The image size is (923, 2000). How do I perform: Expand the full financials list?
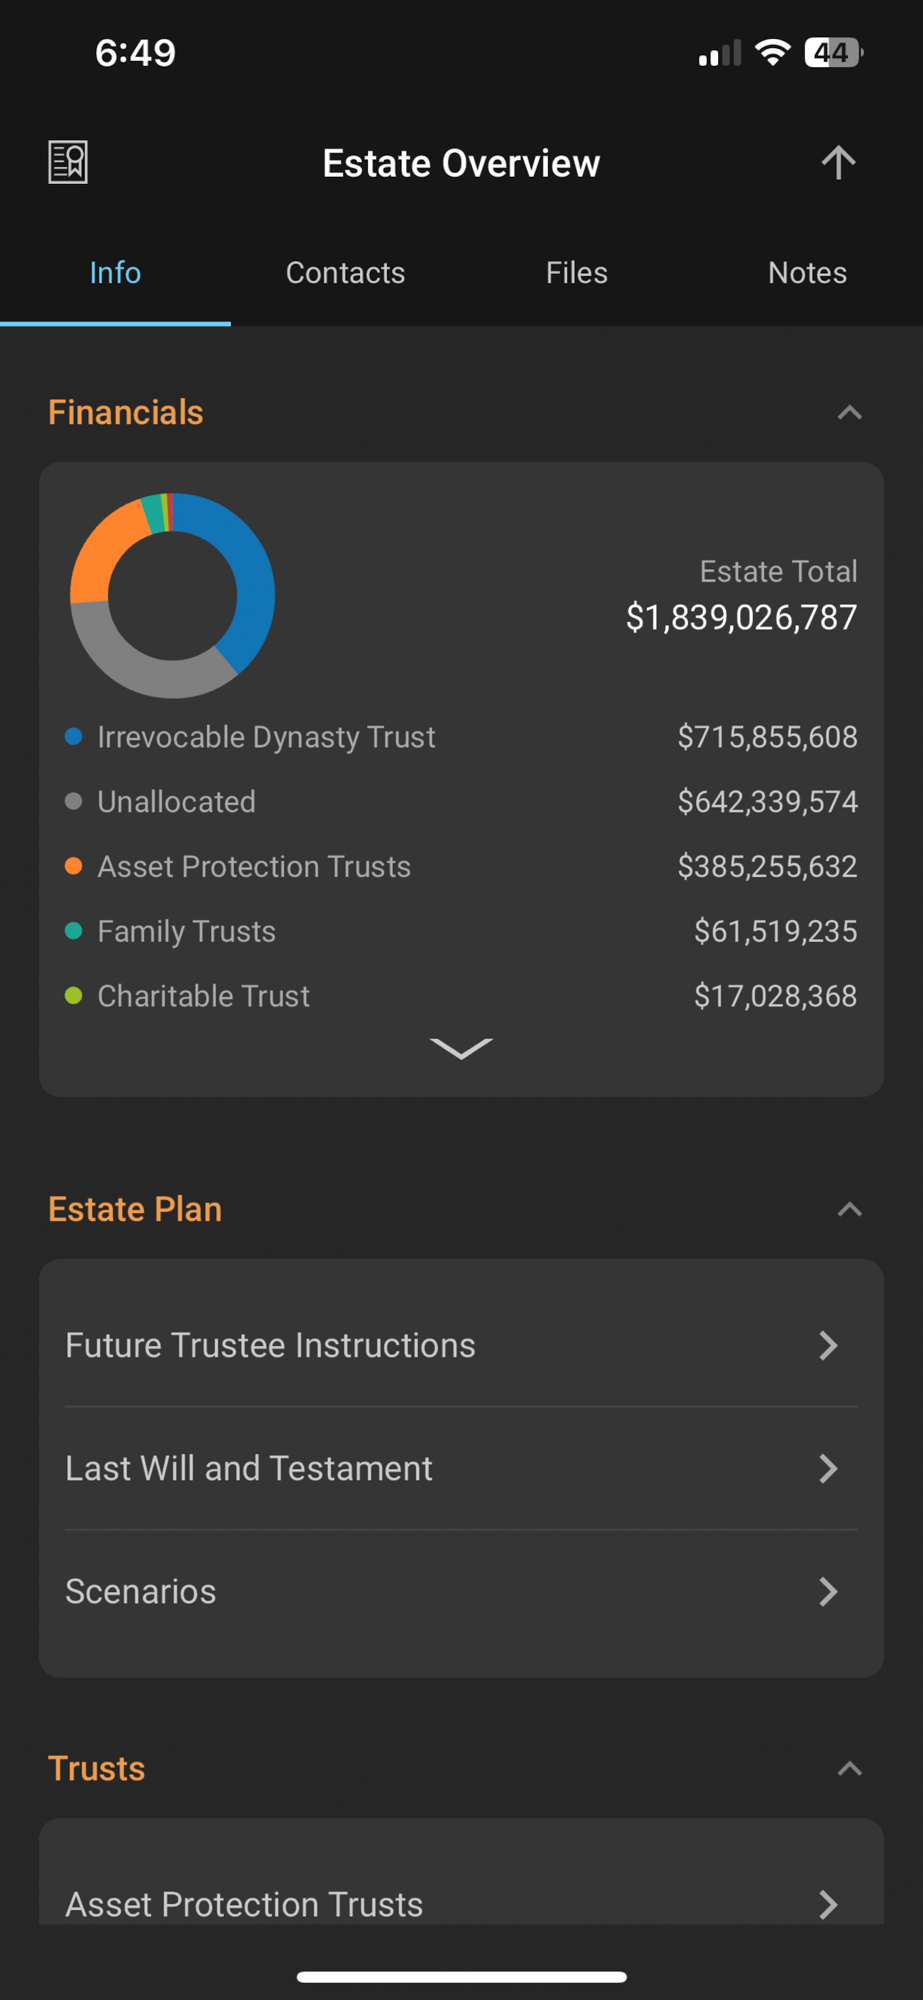click(461, 1048)
